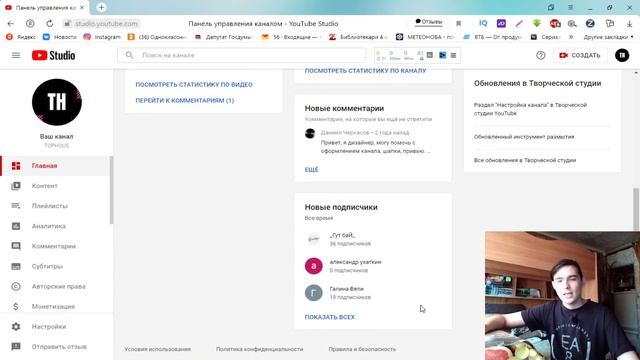Open the Депутат Госдумы bookmark
Image resolution: width=640 pixels, height=360 pixels.
click(x=223, y=37)
